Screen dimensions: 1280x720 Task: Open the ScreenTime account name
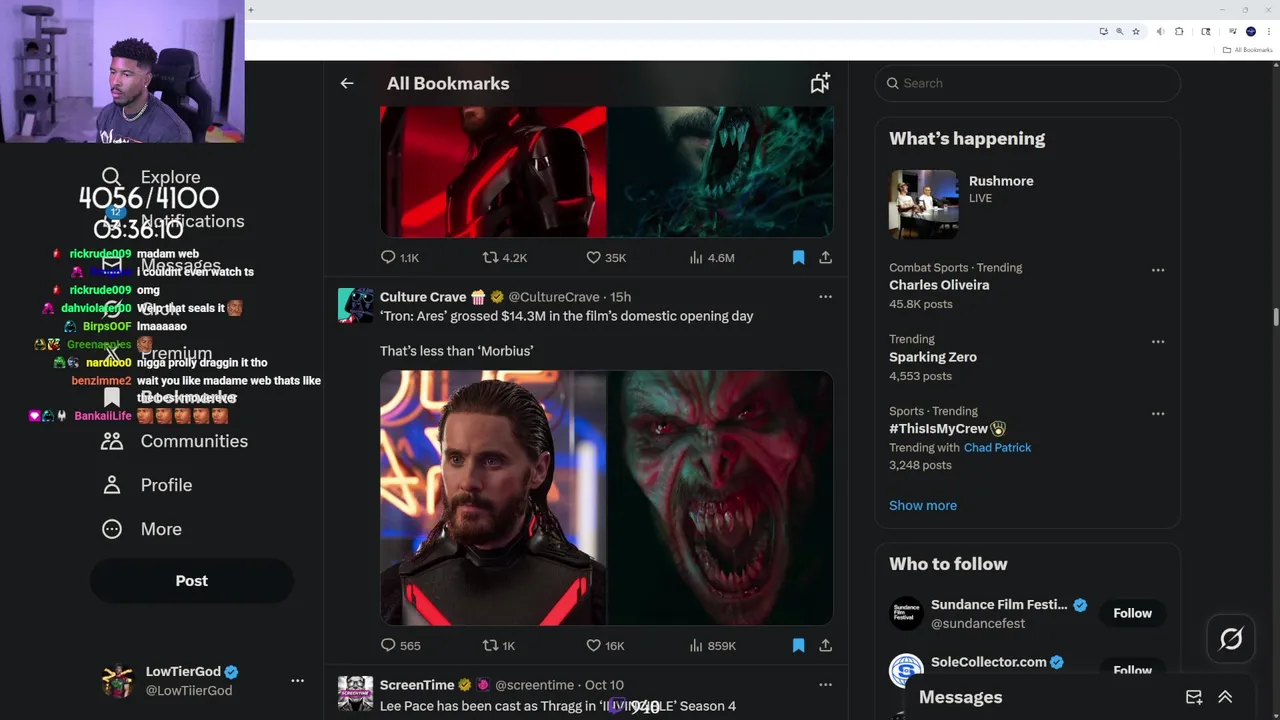(417, 685)
